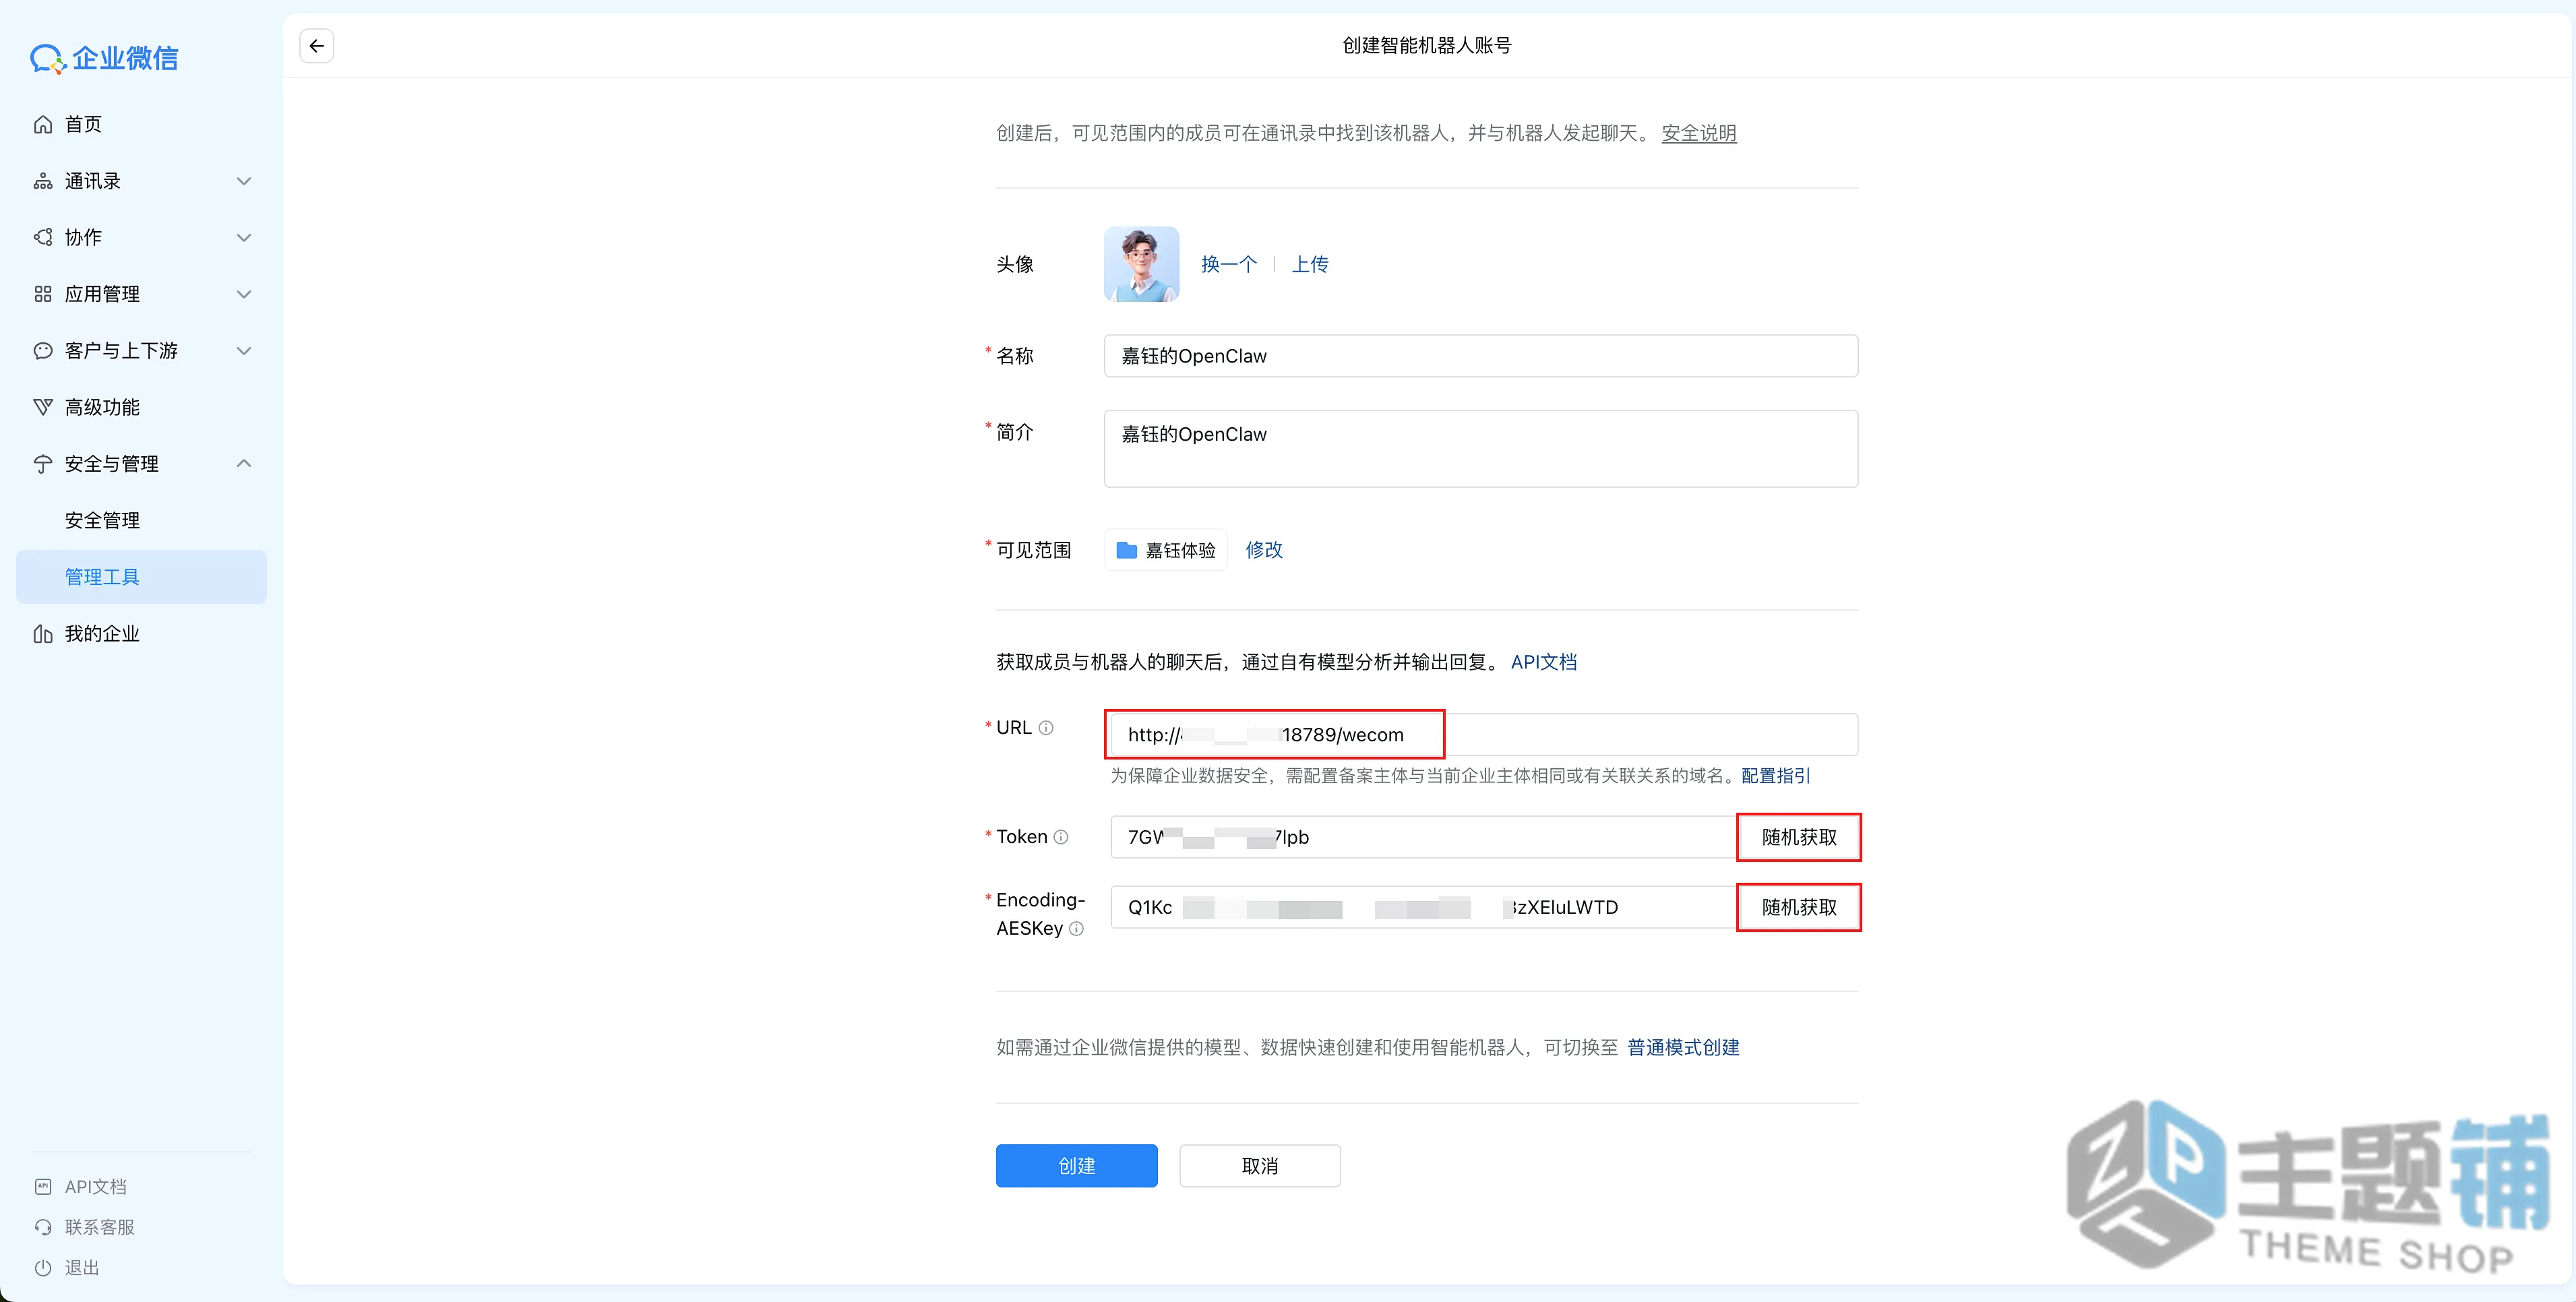
Task: Click 普通模式创建 link
Action: click(x=1683, y=1047)
